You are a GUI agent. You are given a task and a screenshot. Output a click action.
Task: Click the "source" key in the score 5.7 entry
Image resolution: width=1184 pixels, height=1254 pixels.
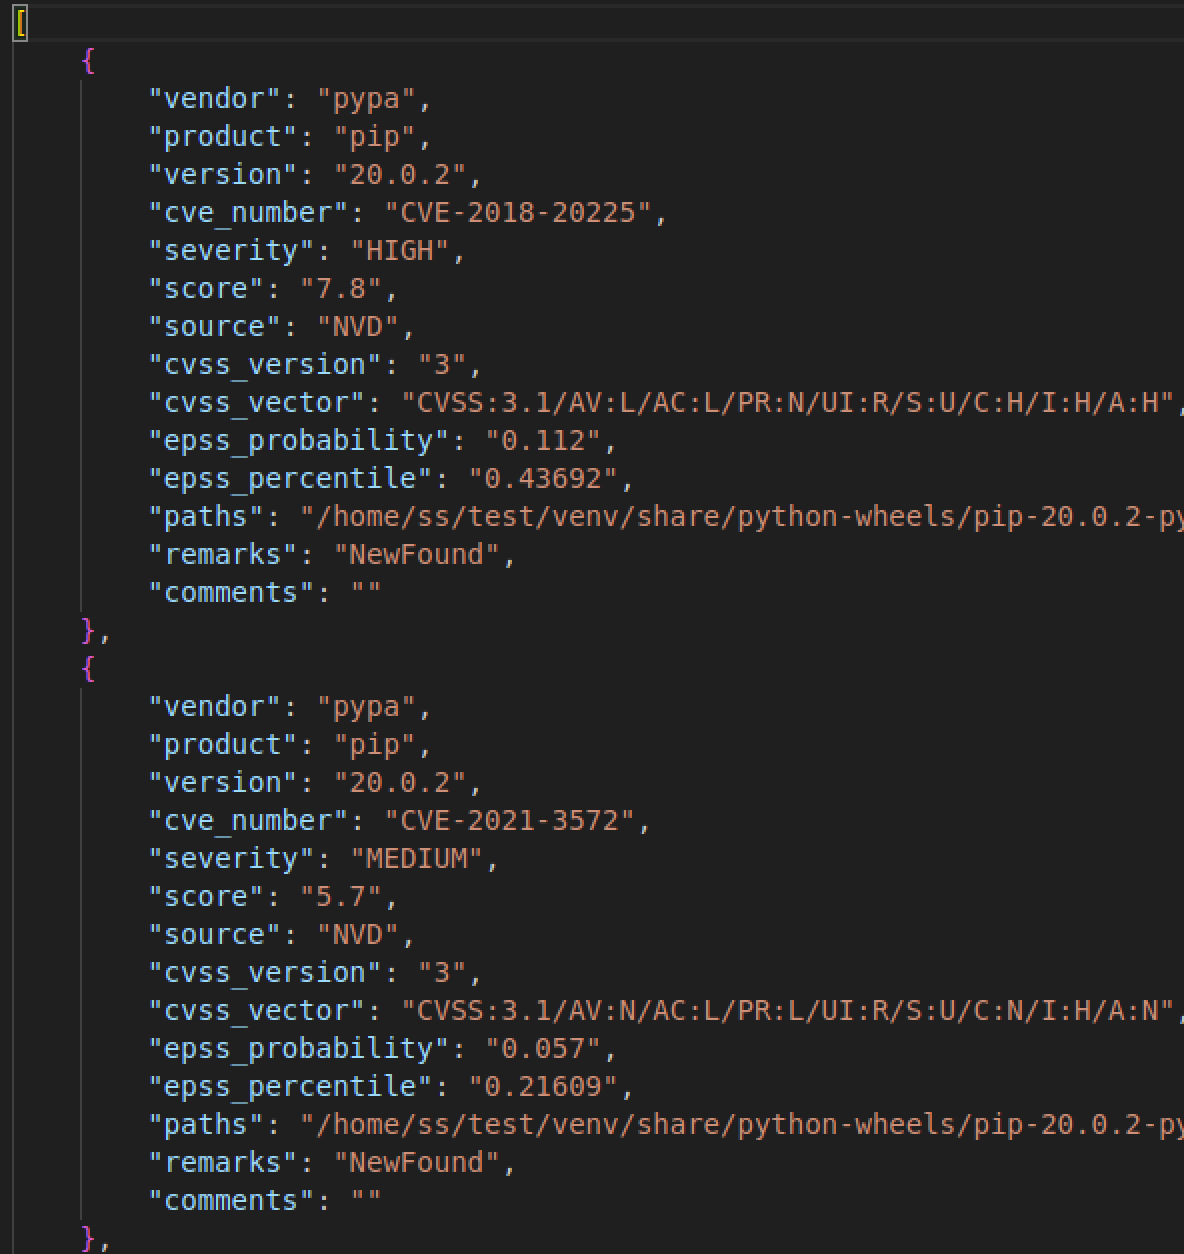pyautogui.click(x=215, y=935)
